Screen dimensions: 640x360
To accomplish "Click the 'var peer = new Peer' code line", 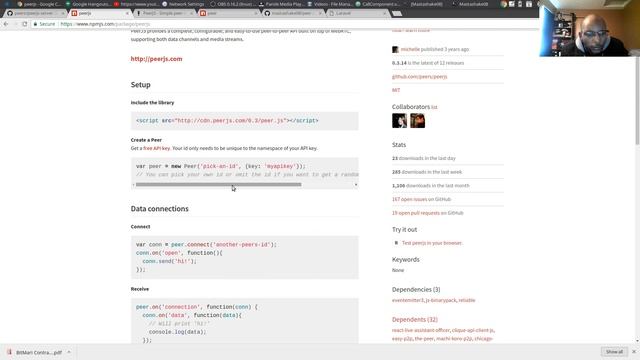I will [x=220, y=166].
